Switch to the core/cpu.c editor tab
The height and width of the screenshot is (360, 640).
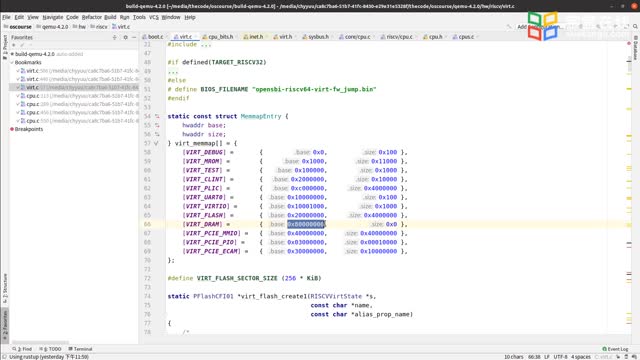coord(357,37)
